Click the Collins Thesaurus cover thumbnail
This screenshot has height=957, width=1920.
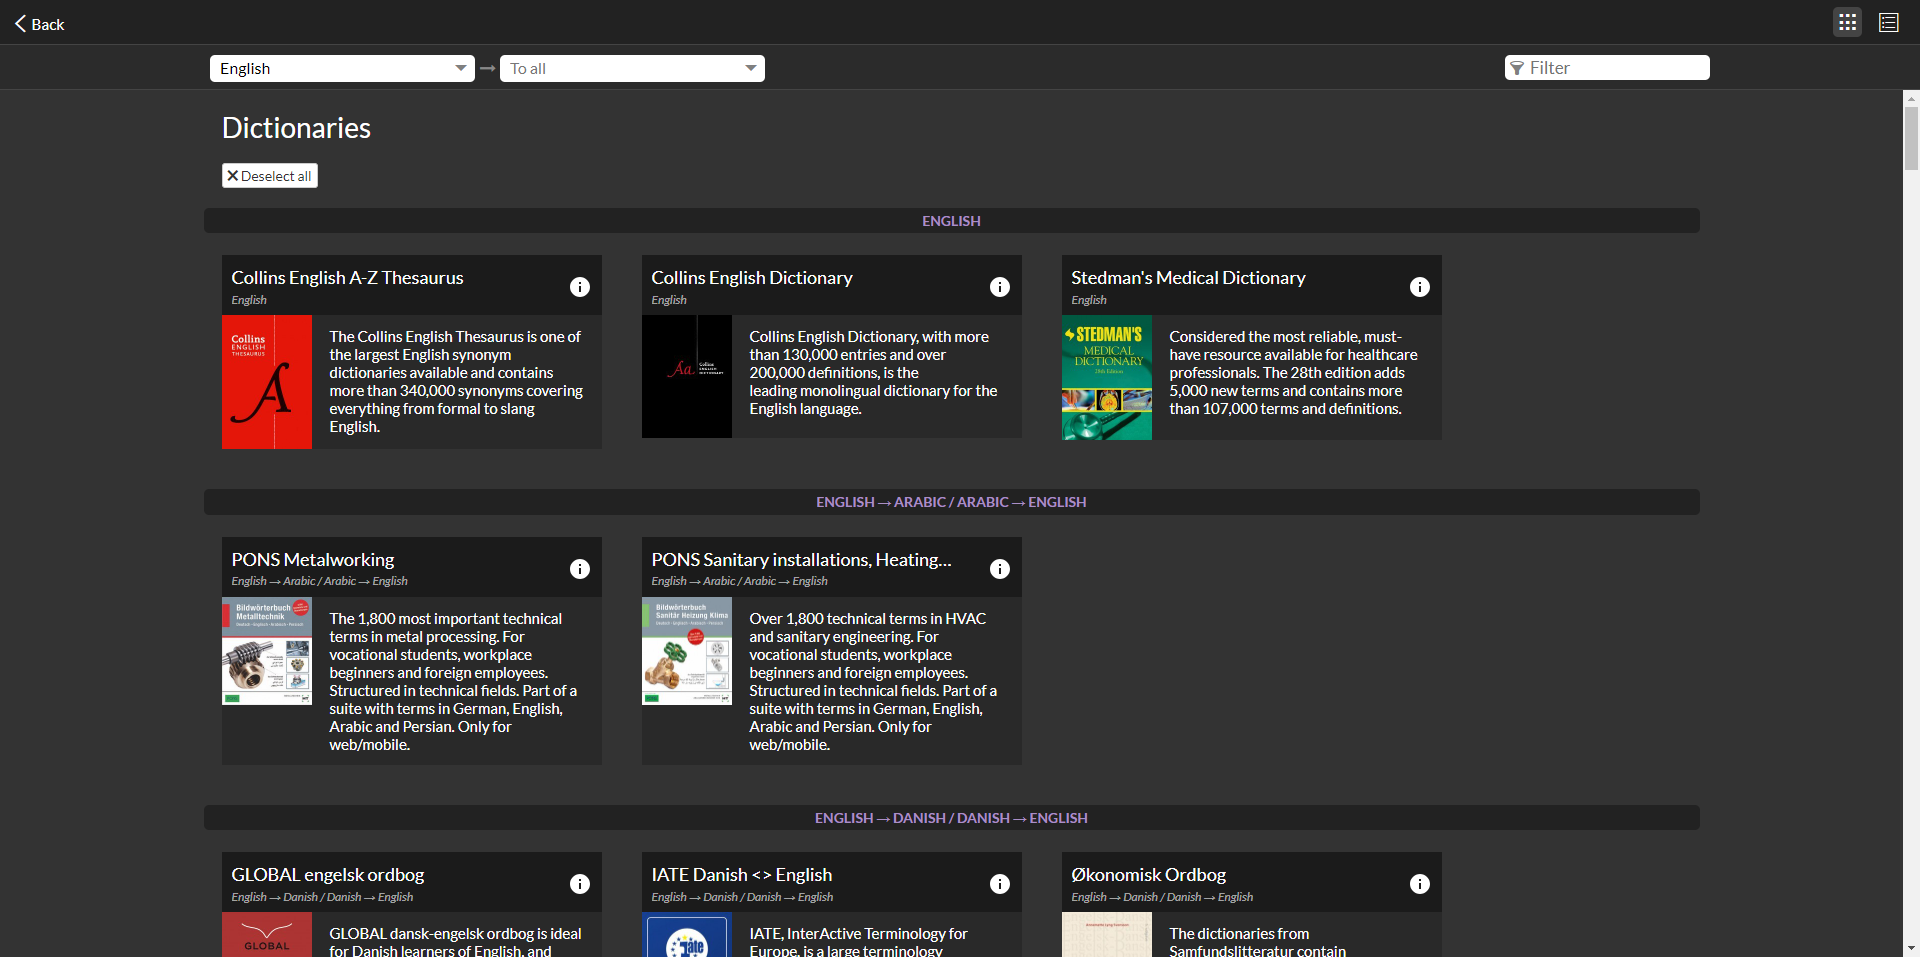[x=267, y=382]
